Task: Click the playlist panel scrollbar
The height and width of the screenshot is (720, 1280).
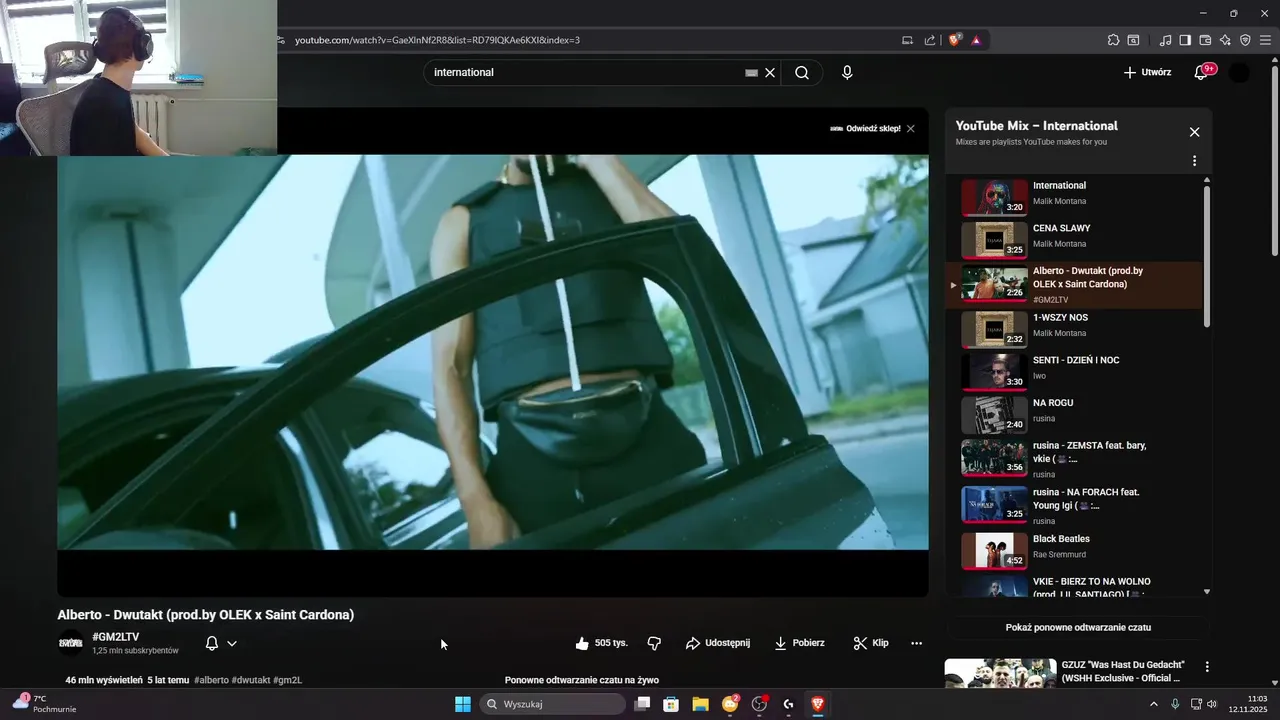Action: [x=1207, y=255]
